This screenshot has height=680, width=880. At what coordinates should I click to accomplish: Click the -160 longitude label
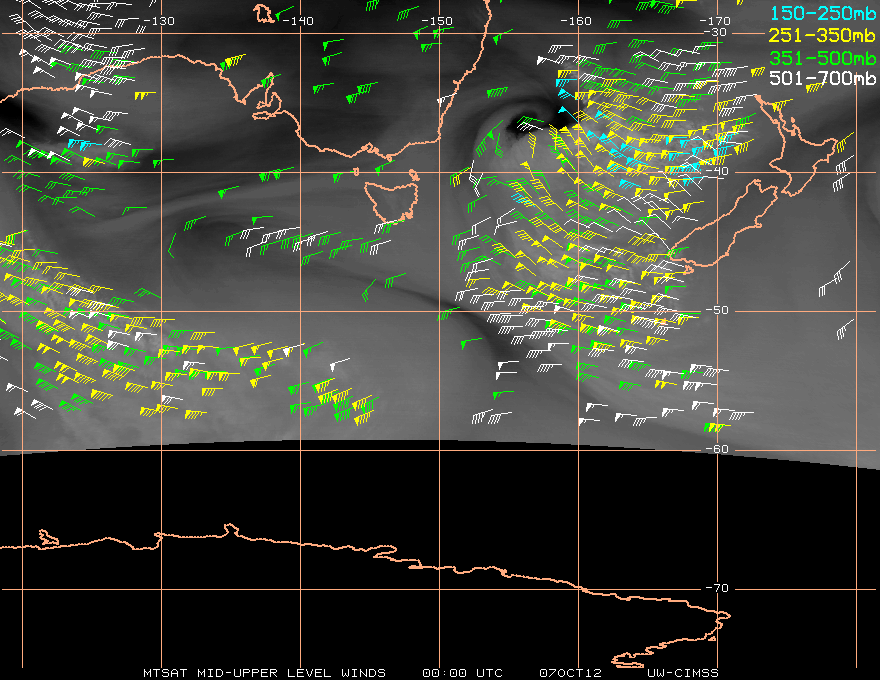click(x=575, y=21)
